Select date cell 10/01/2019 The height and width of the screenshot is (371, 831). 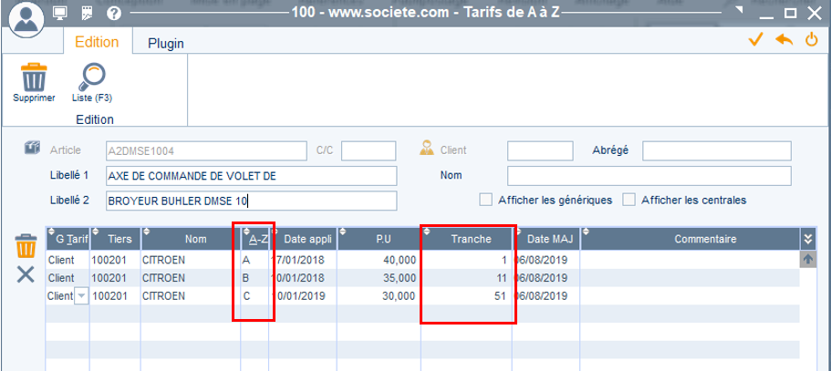coord(303,296)
